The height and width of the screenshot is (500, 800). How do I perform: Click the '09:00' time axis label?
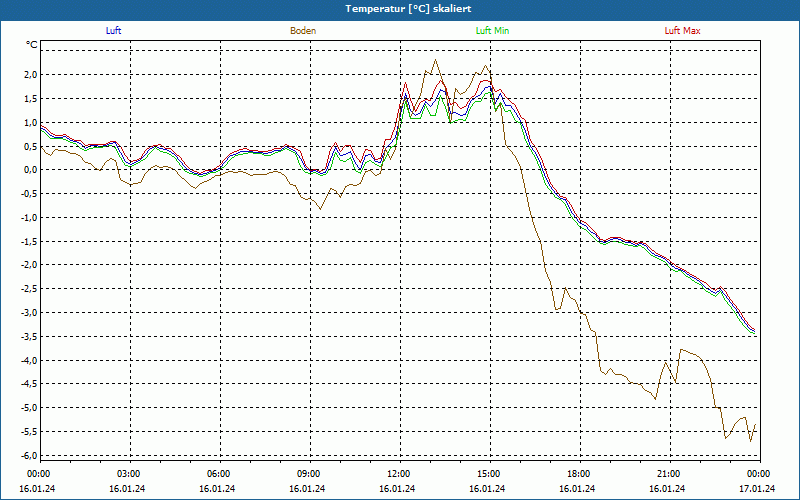[x=308, y=474]
